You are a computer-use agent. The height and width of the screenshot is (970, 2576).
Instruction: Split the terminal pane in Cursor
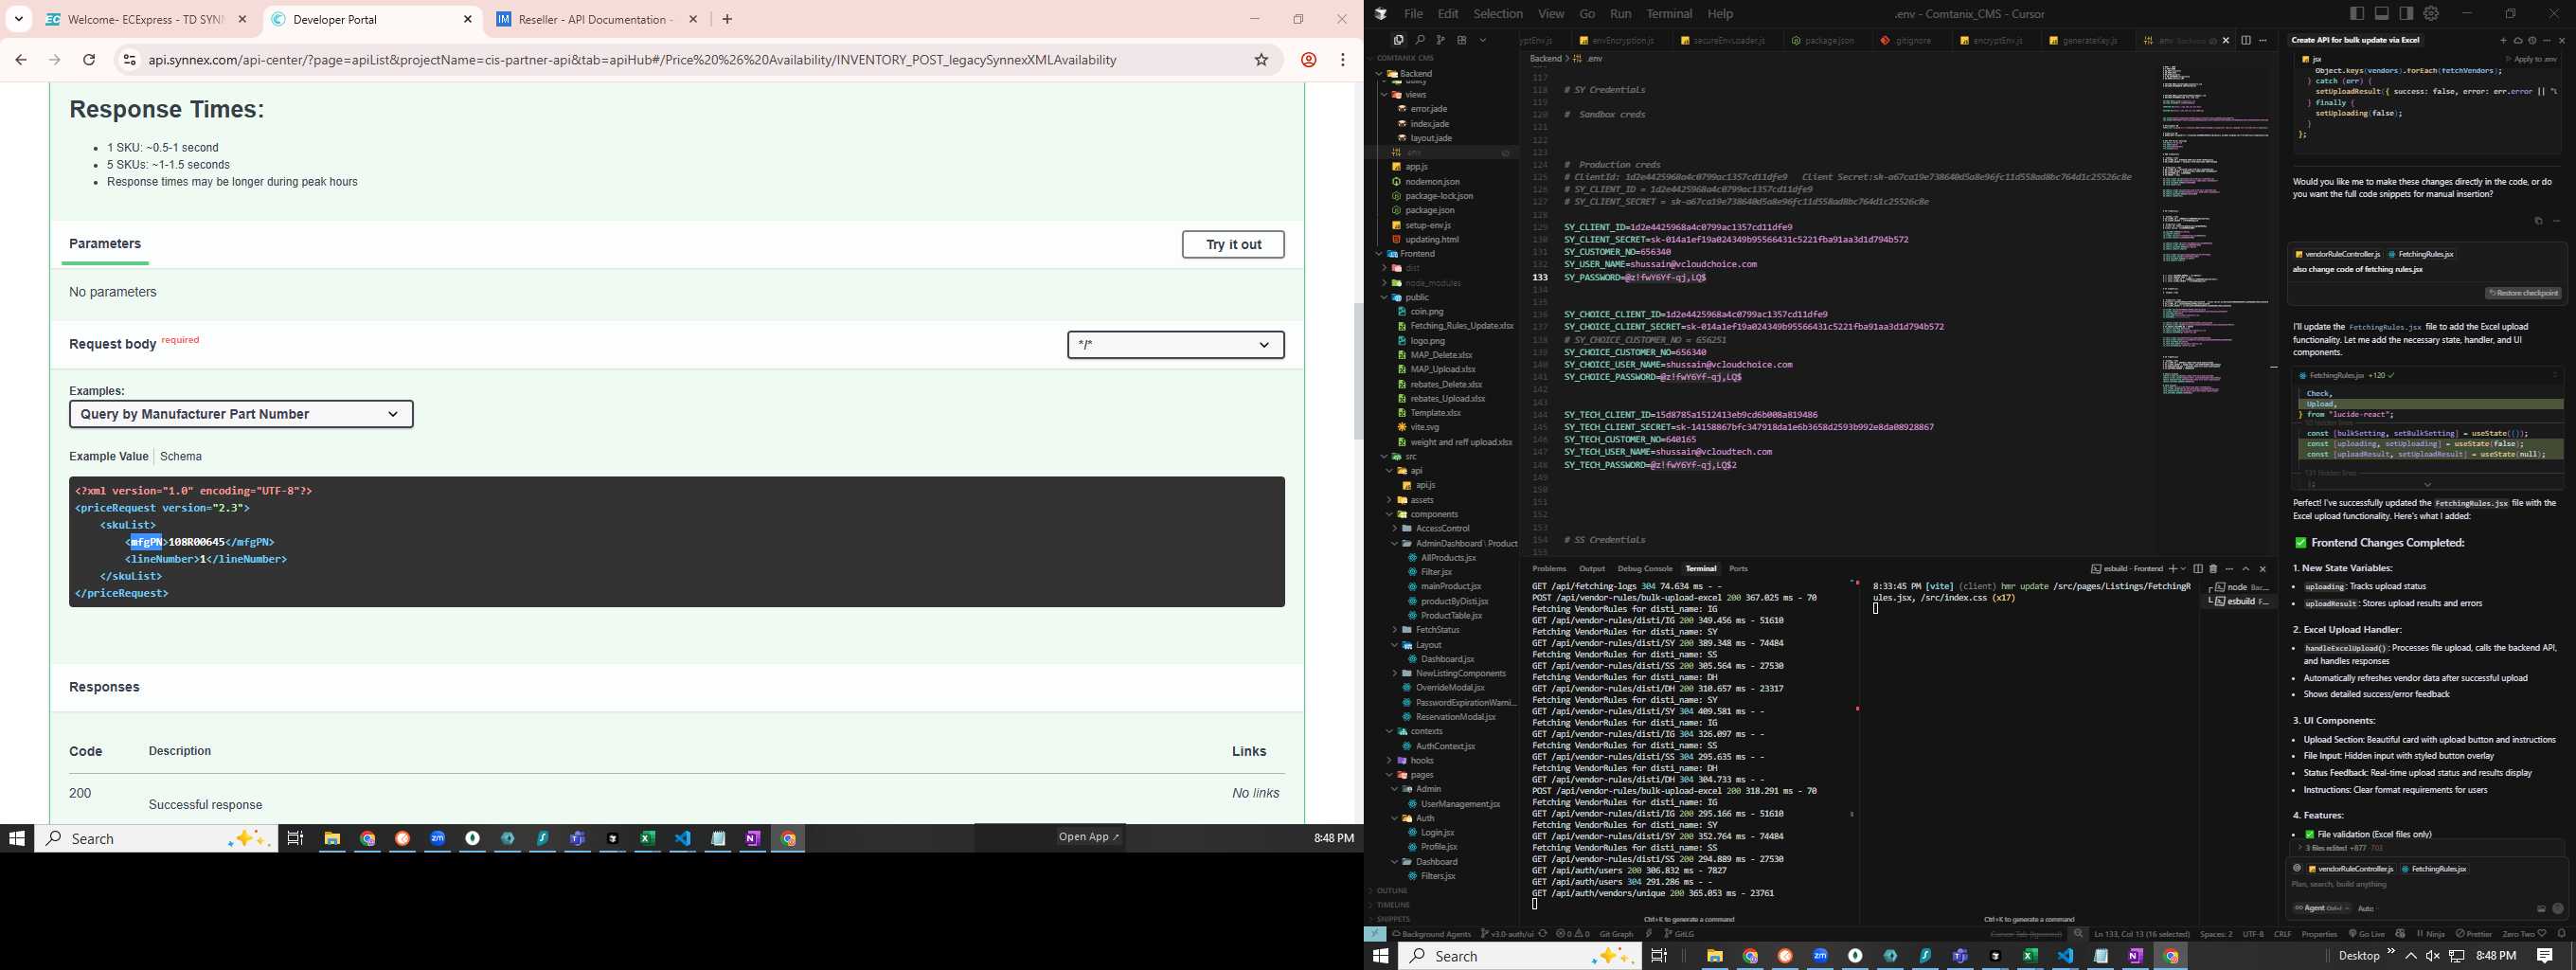tap(2198, 569)
